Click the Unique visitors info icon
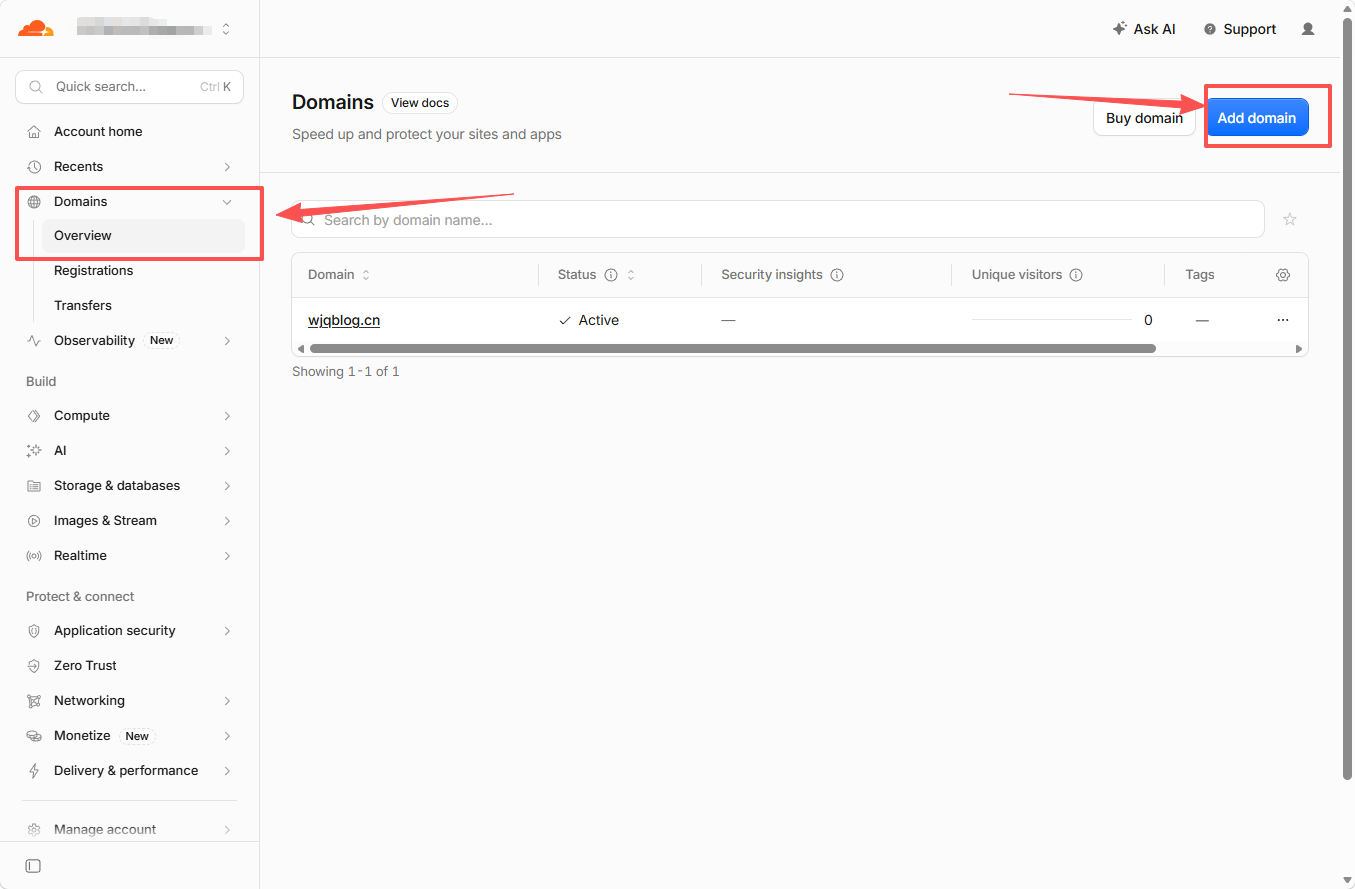Viewport: 1355px width, 889px height. [1077, 275]
